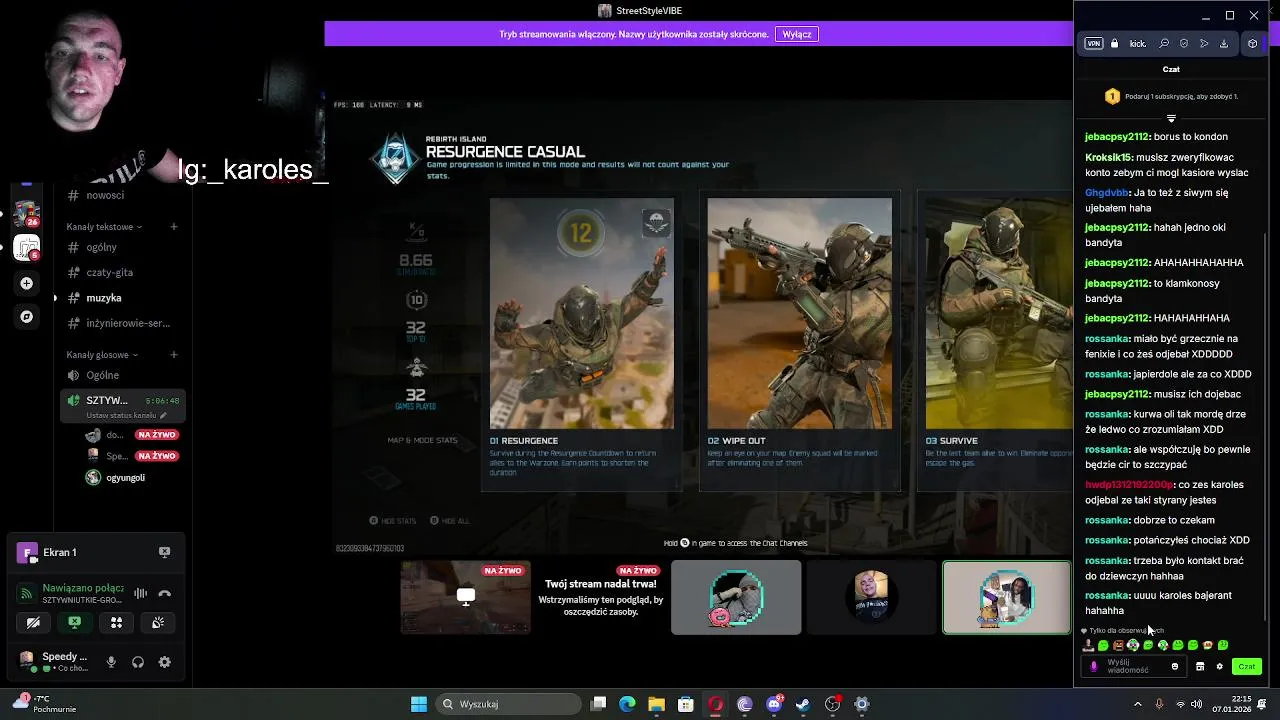Image resolution: width=1280 pixels, height=720 pixels.
Task: Click the site security padlock icon
Action: coord(1114,44)
